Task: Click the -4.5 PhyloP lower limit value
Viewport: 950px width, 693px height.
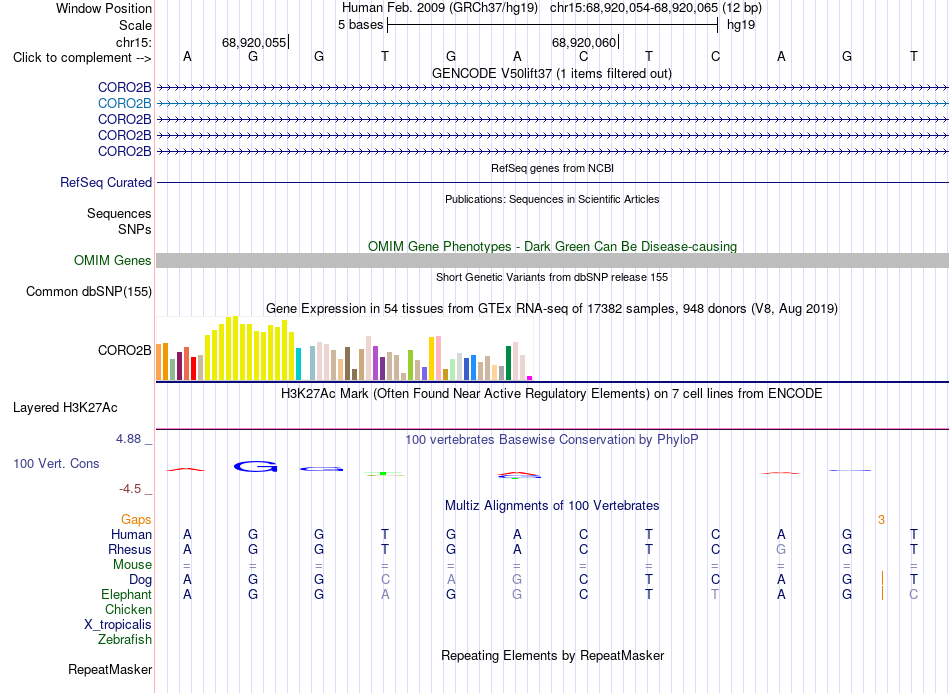Action: [130, 489]
